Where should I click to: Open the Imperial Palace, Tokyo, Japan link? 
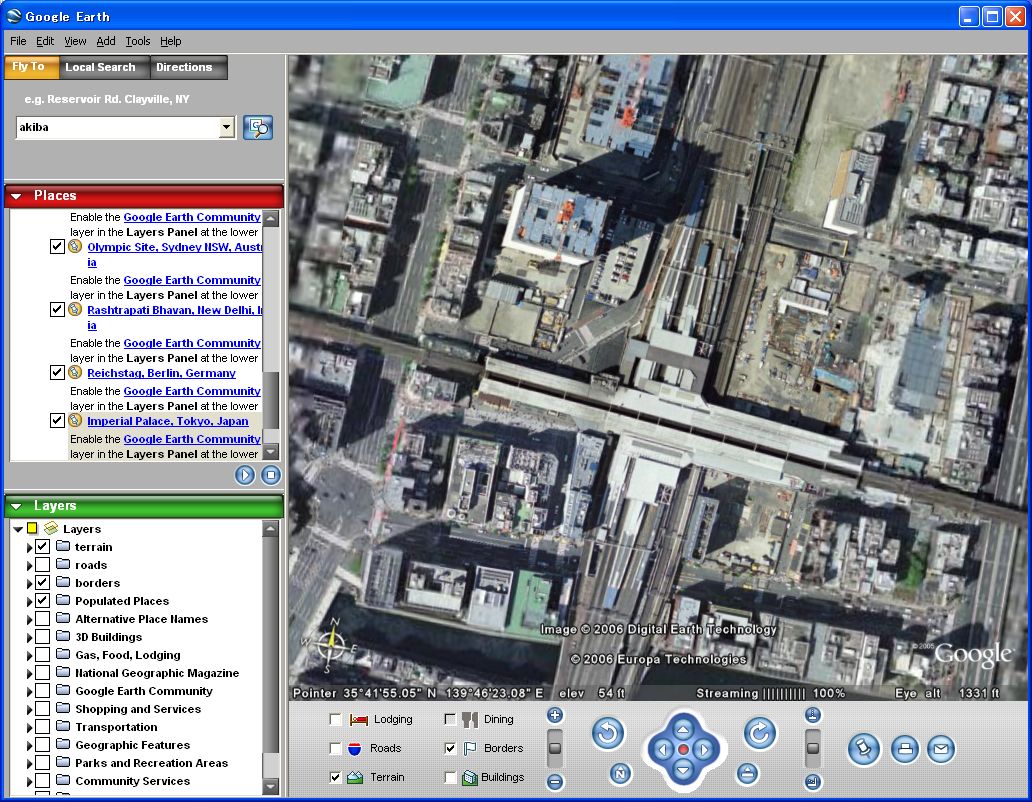coord(167,421)
